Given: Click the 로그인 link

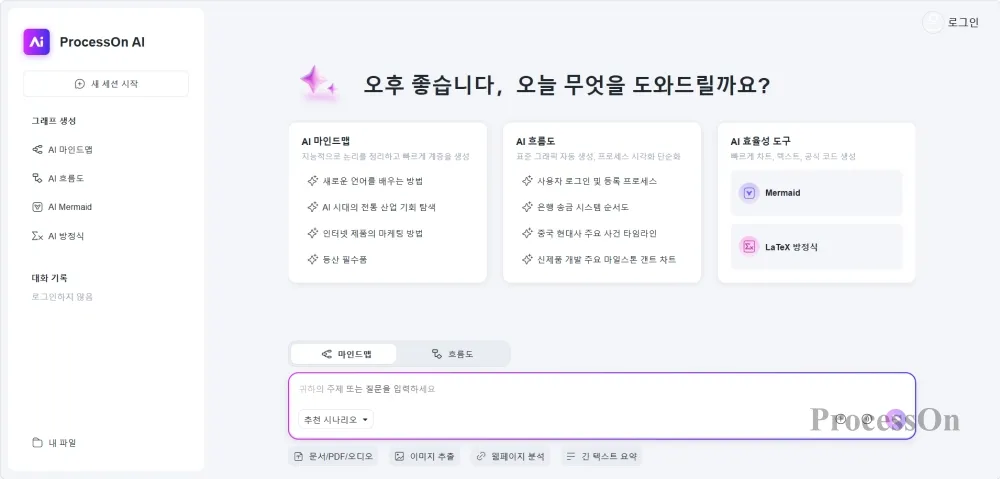Looking at the screenshot, I should click(x=963, y=22).
